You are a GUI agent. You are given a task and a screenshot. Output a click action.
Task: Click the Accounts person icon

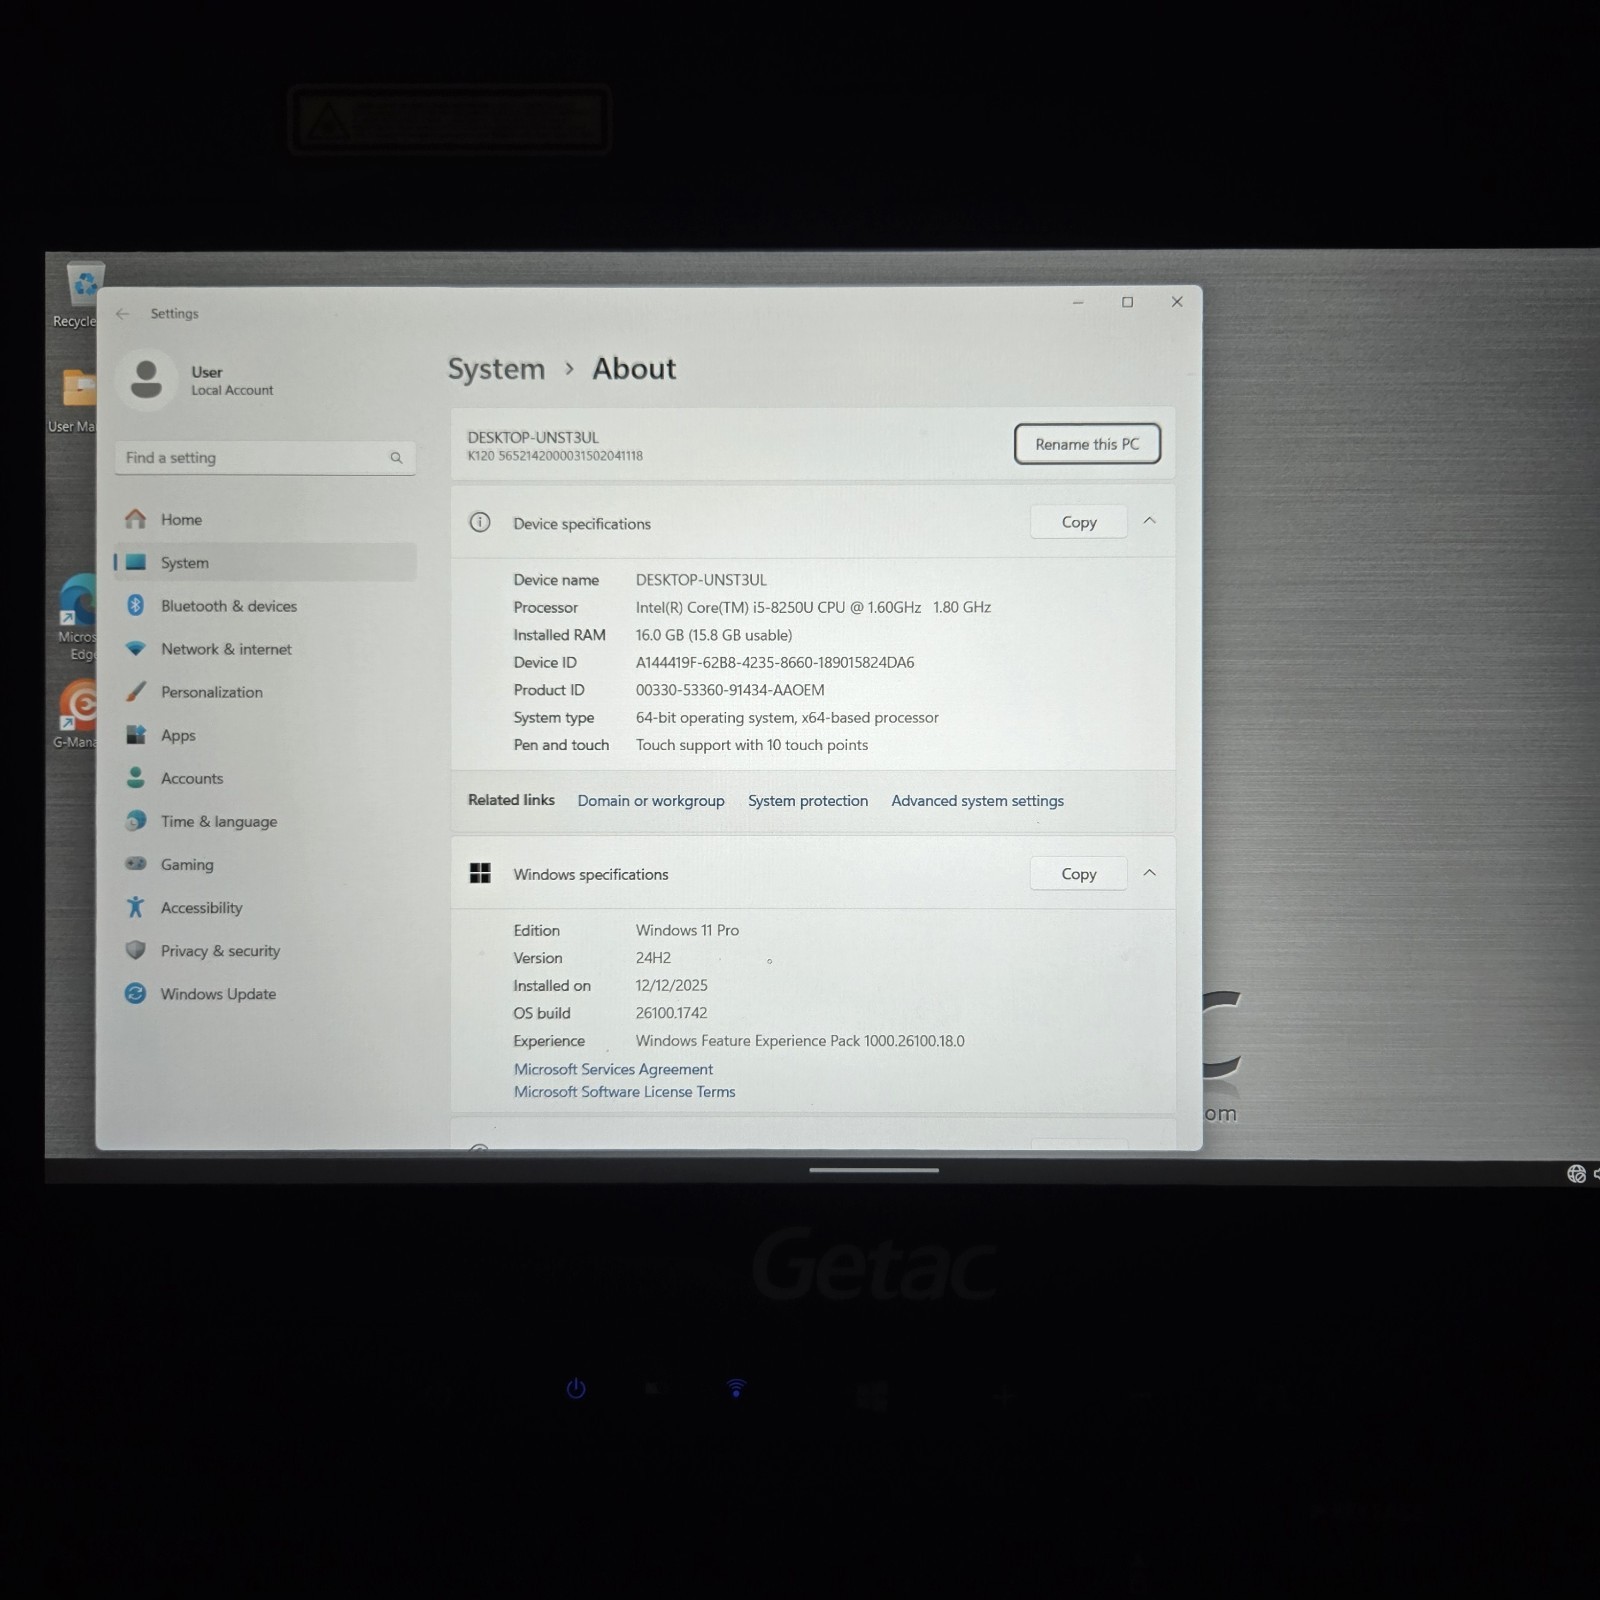pos(136,777)
